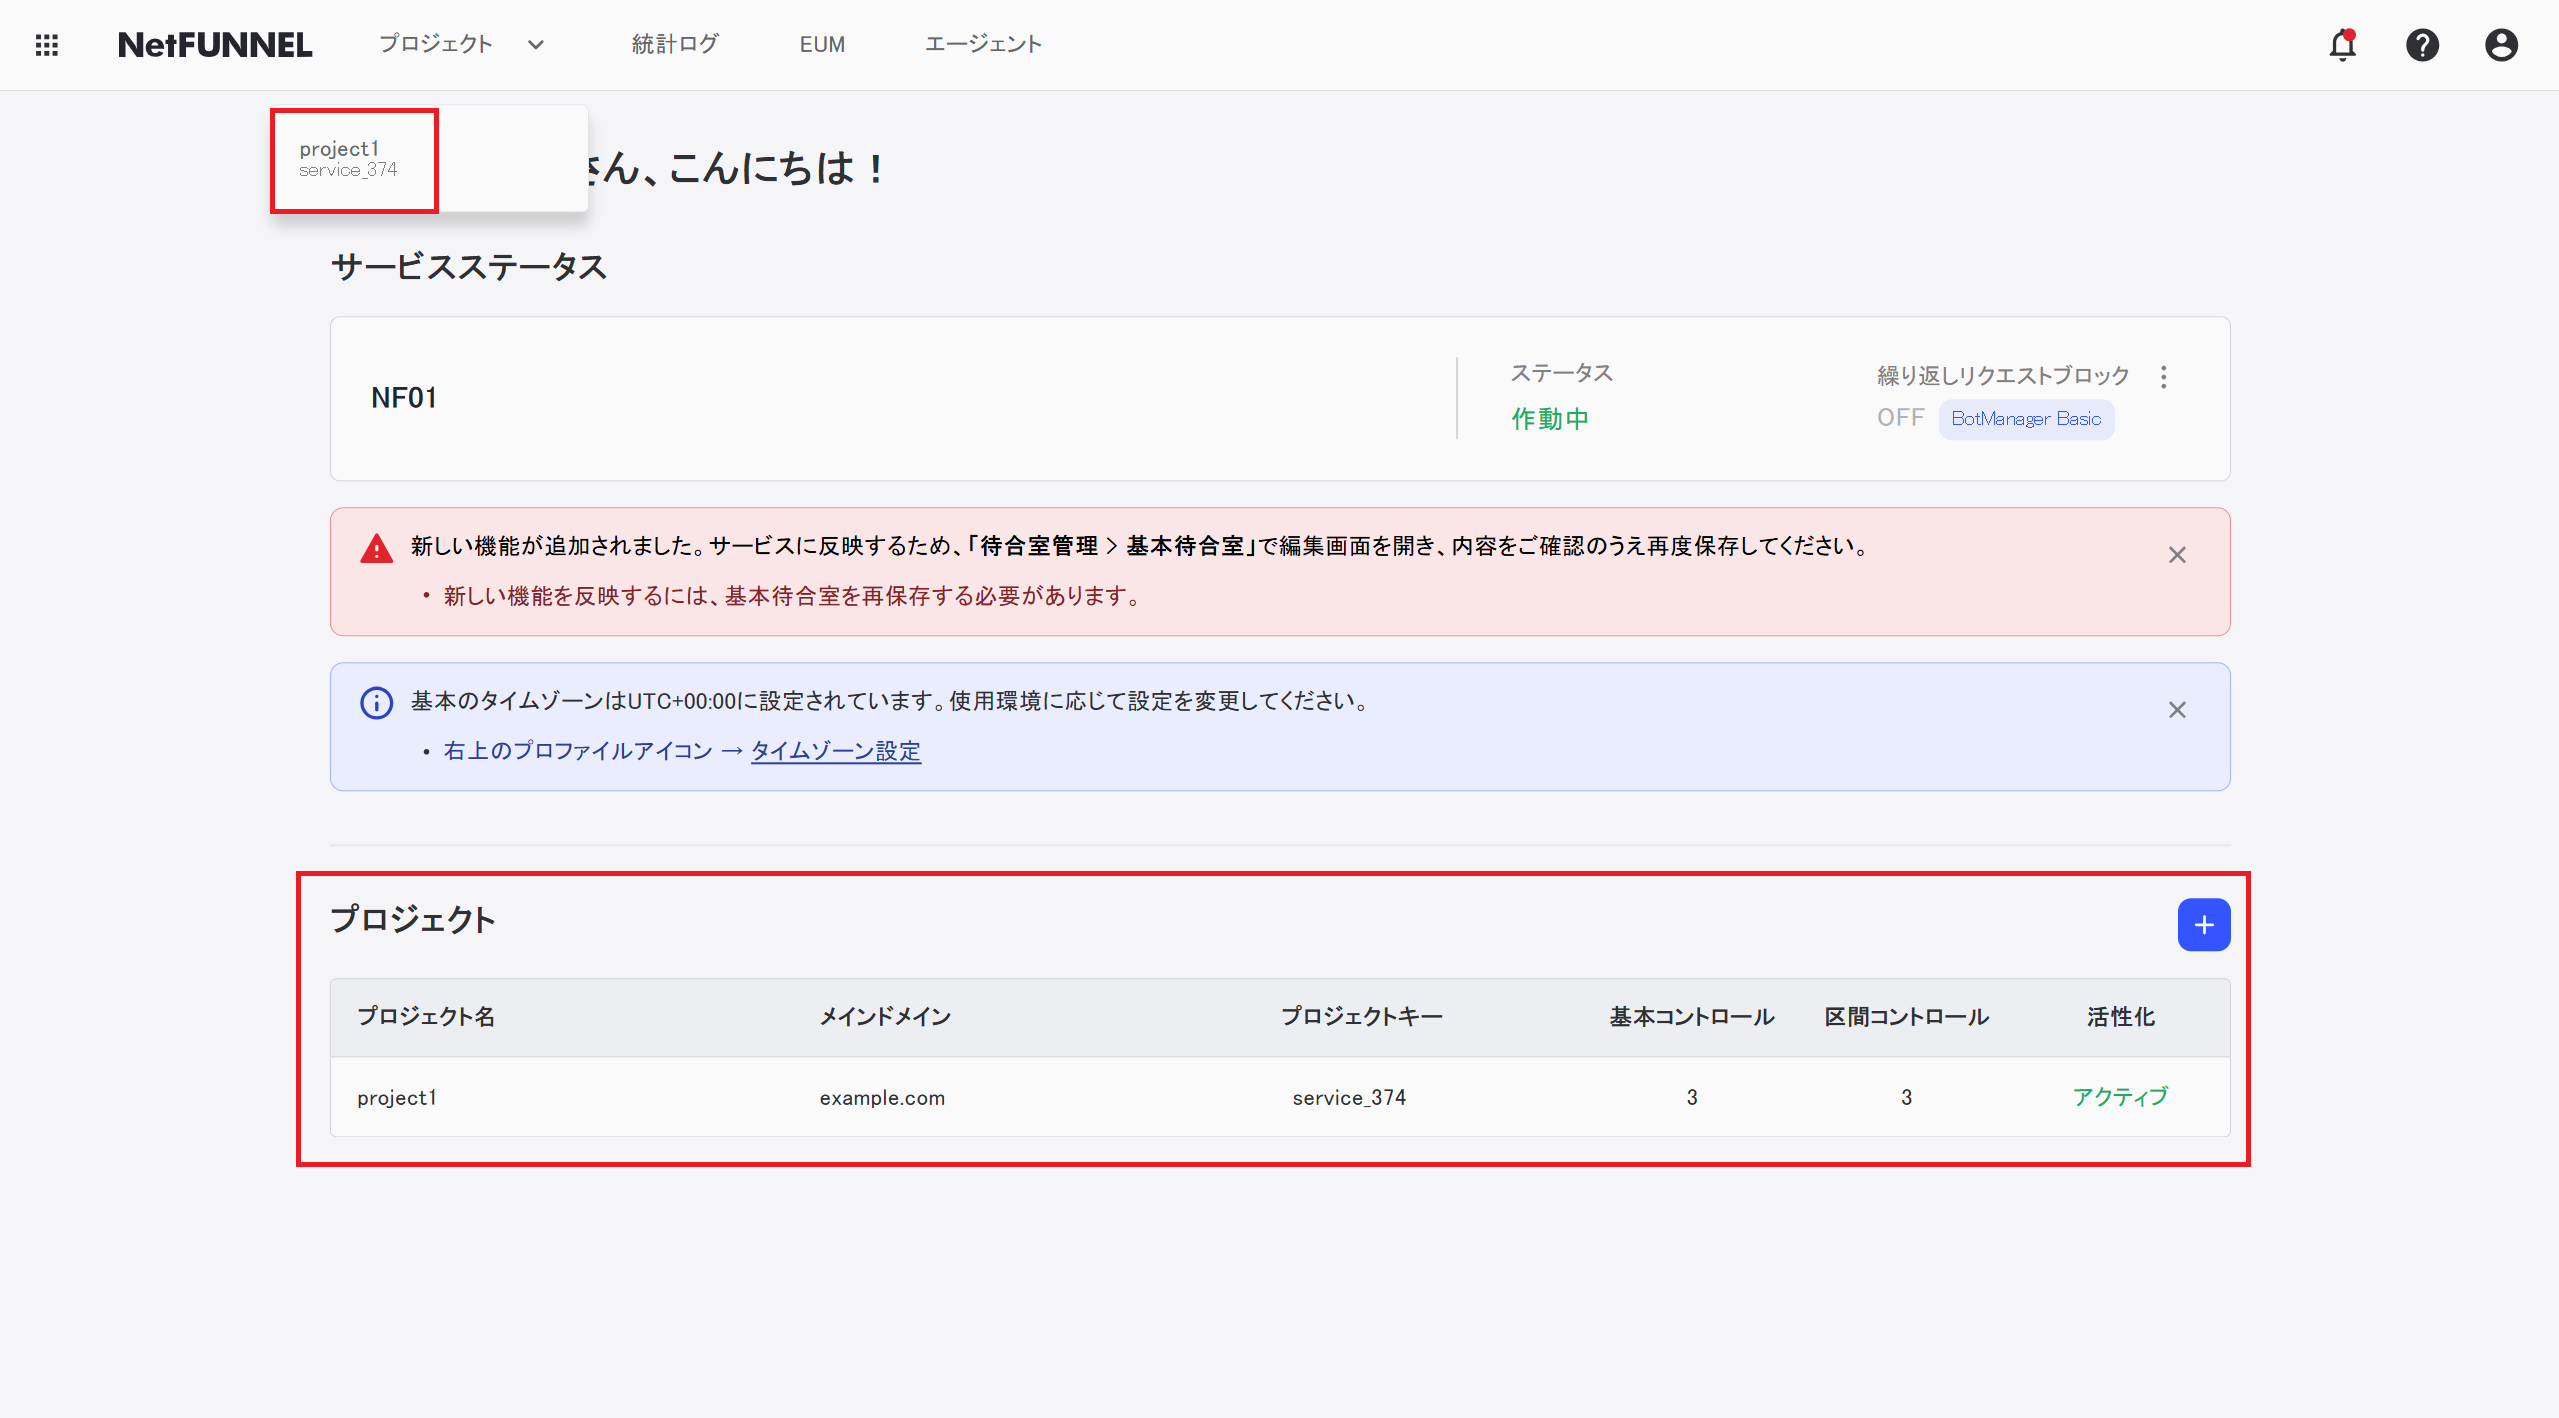Go to the EUM menu

(x=822, y=45)
